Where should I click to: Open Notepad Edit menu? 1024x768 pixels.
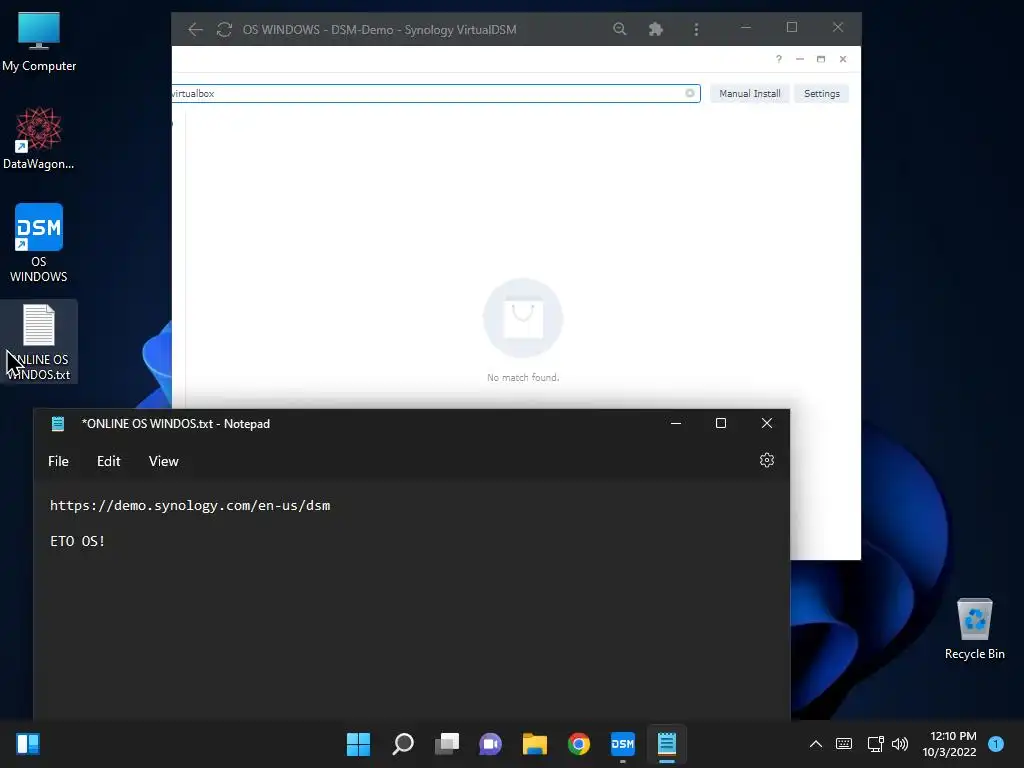tap(108, 461)
